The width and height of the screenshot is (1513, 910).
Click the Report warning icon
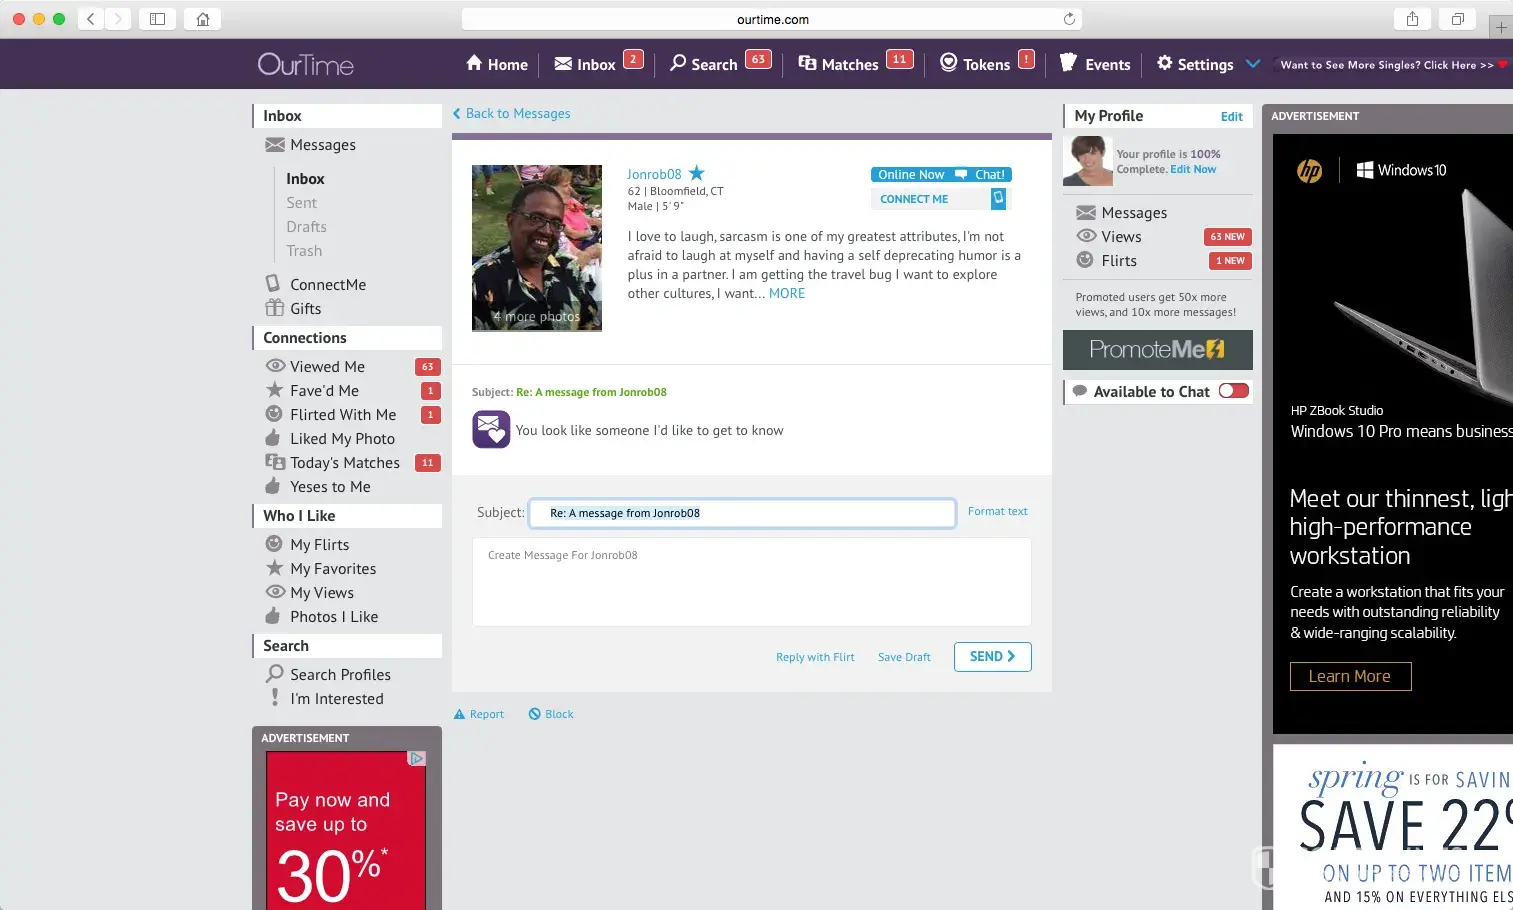coord(460,714)
